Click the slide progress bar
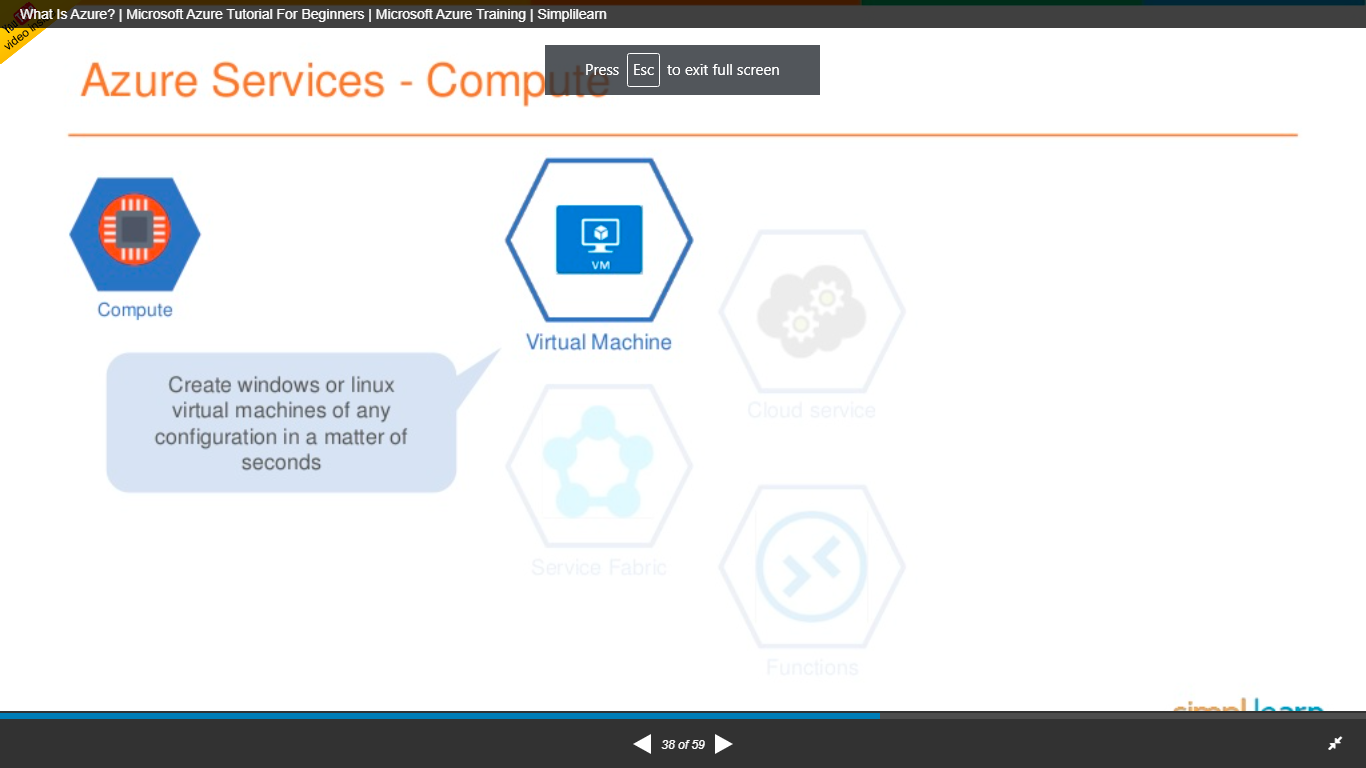Image resolution: width=1366 pixels, height=768 pixels. [x=683, y=715]
